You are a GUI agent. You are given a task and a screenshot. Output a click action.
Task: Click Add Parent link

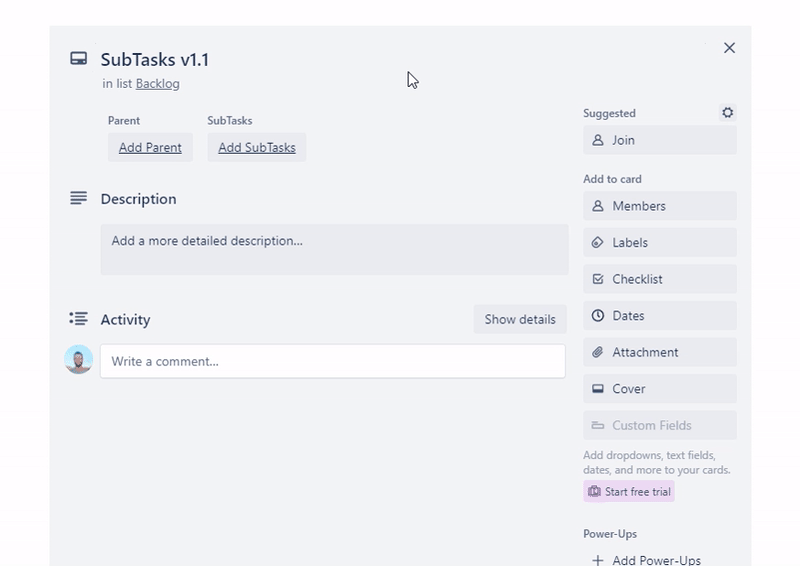[x=150, y=147]
